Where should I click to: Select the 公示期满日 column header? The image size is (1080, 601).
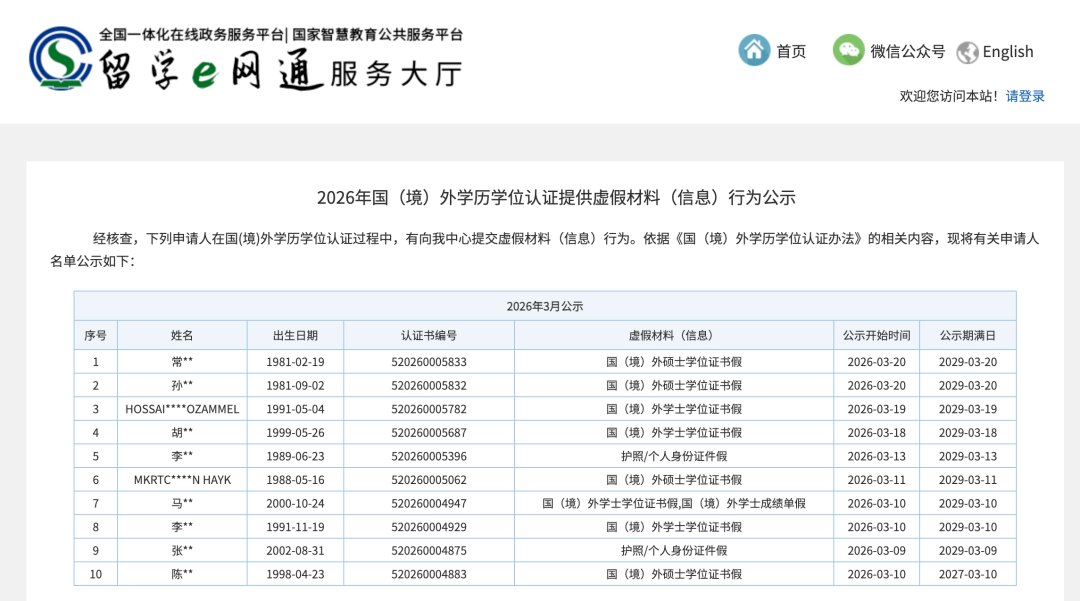pyautogui.click(x=967, y=335)
